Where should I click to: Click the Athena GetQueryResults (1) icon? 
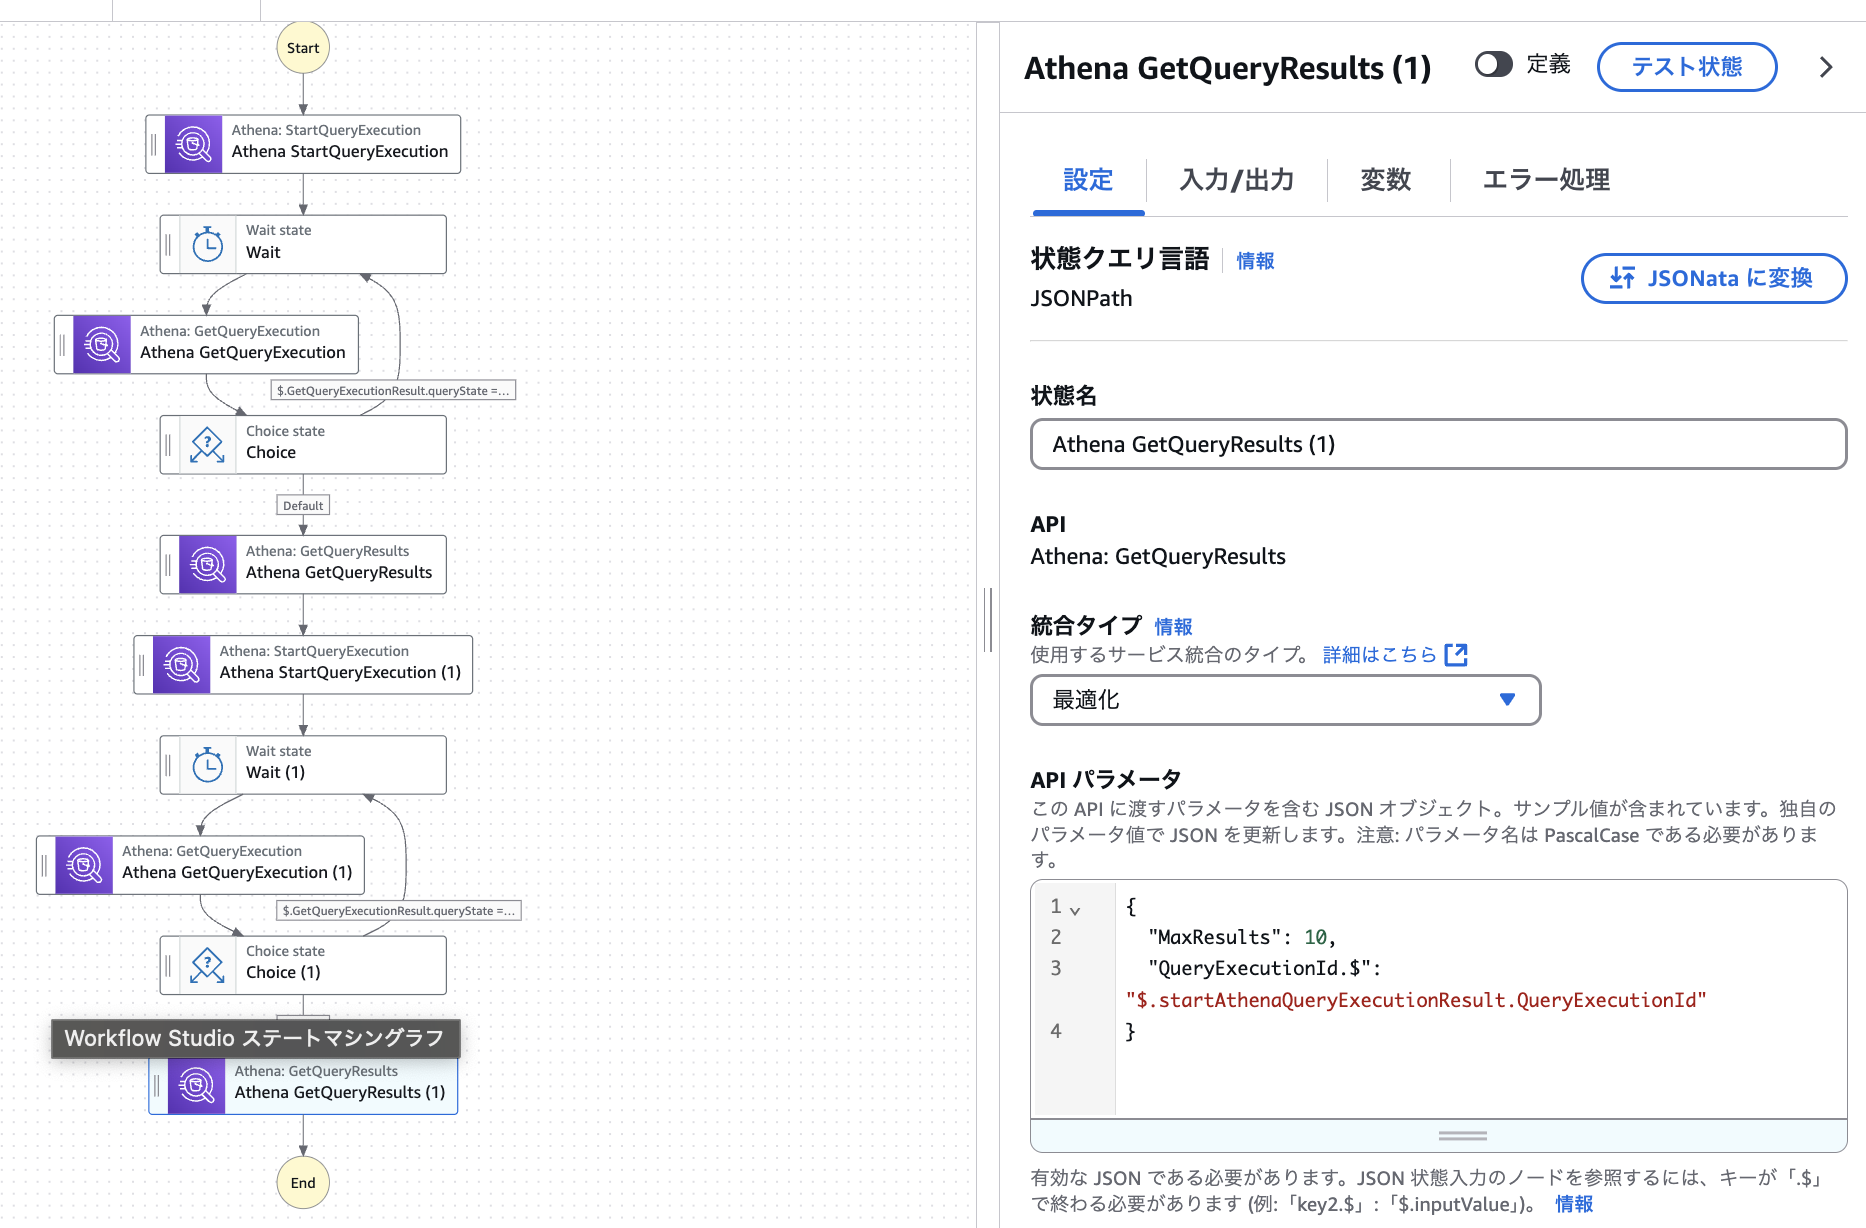pyautogui.click(x=197, y=1085)
